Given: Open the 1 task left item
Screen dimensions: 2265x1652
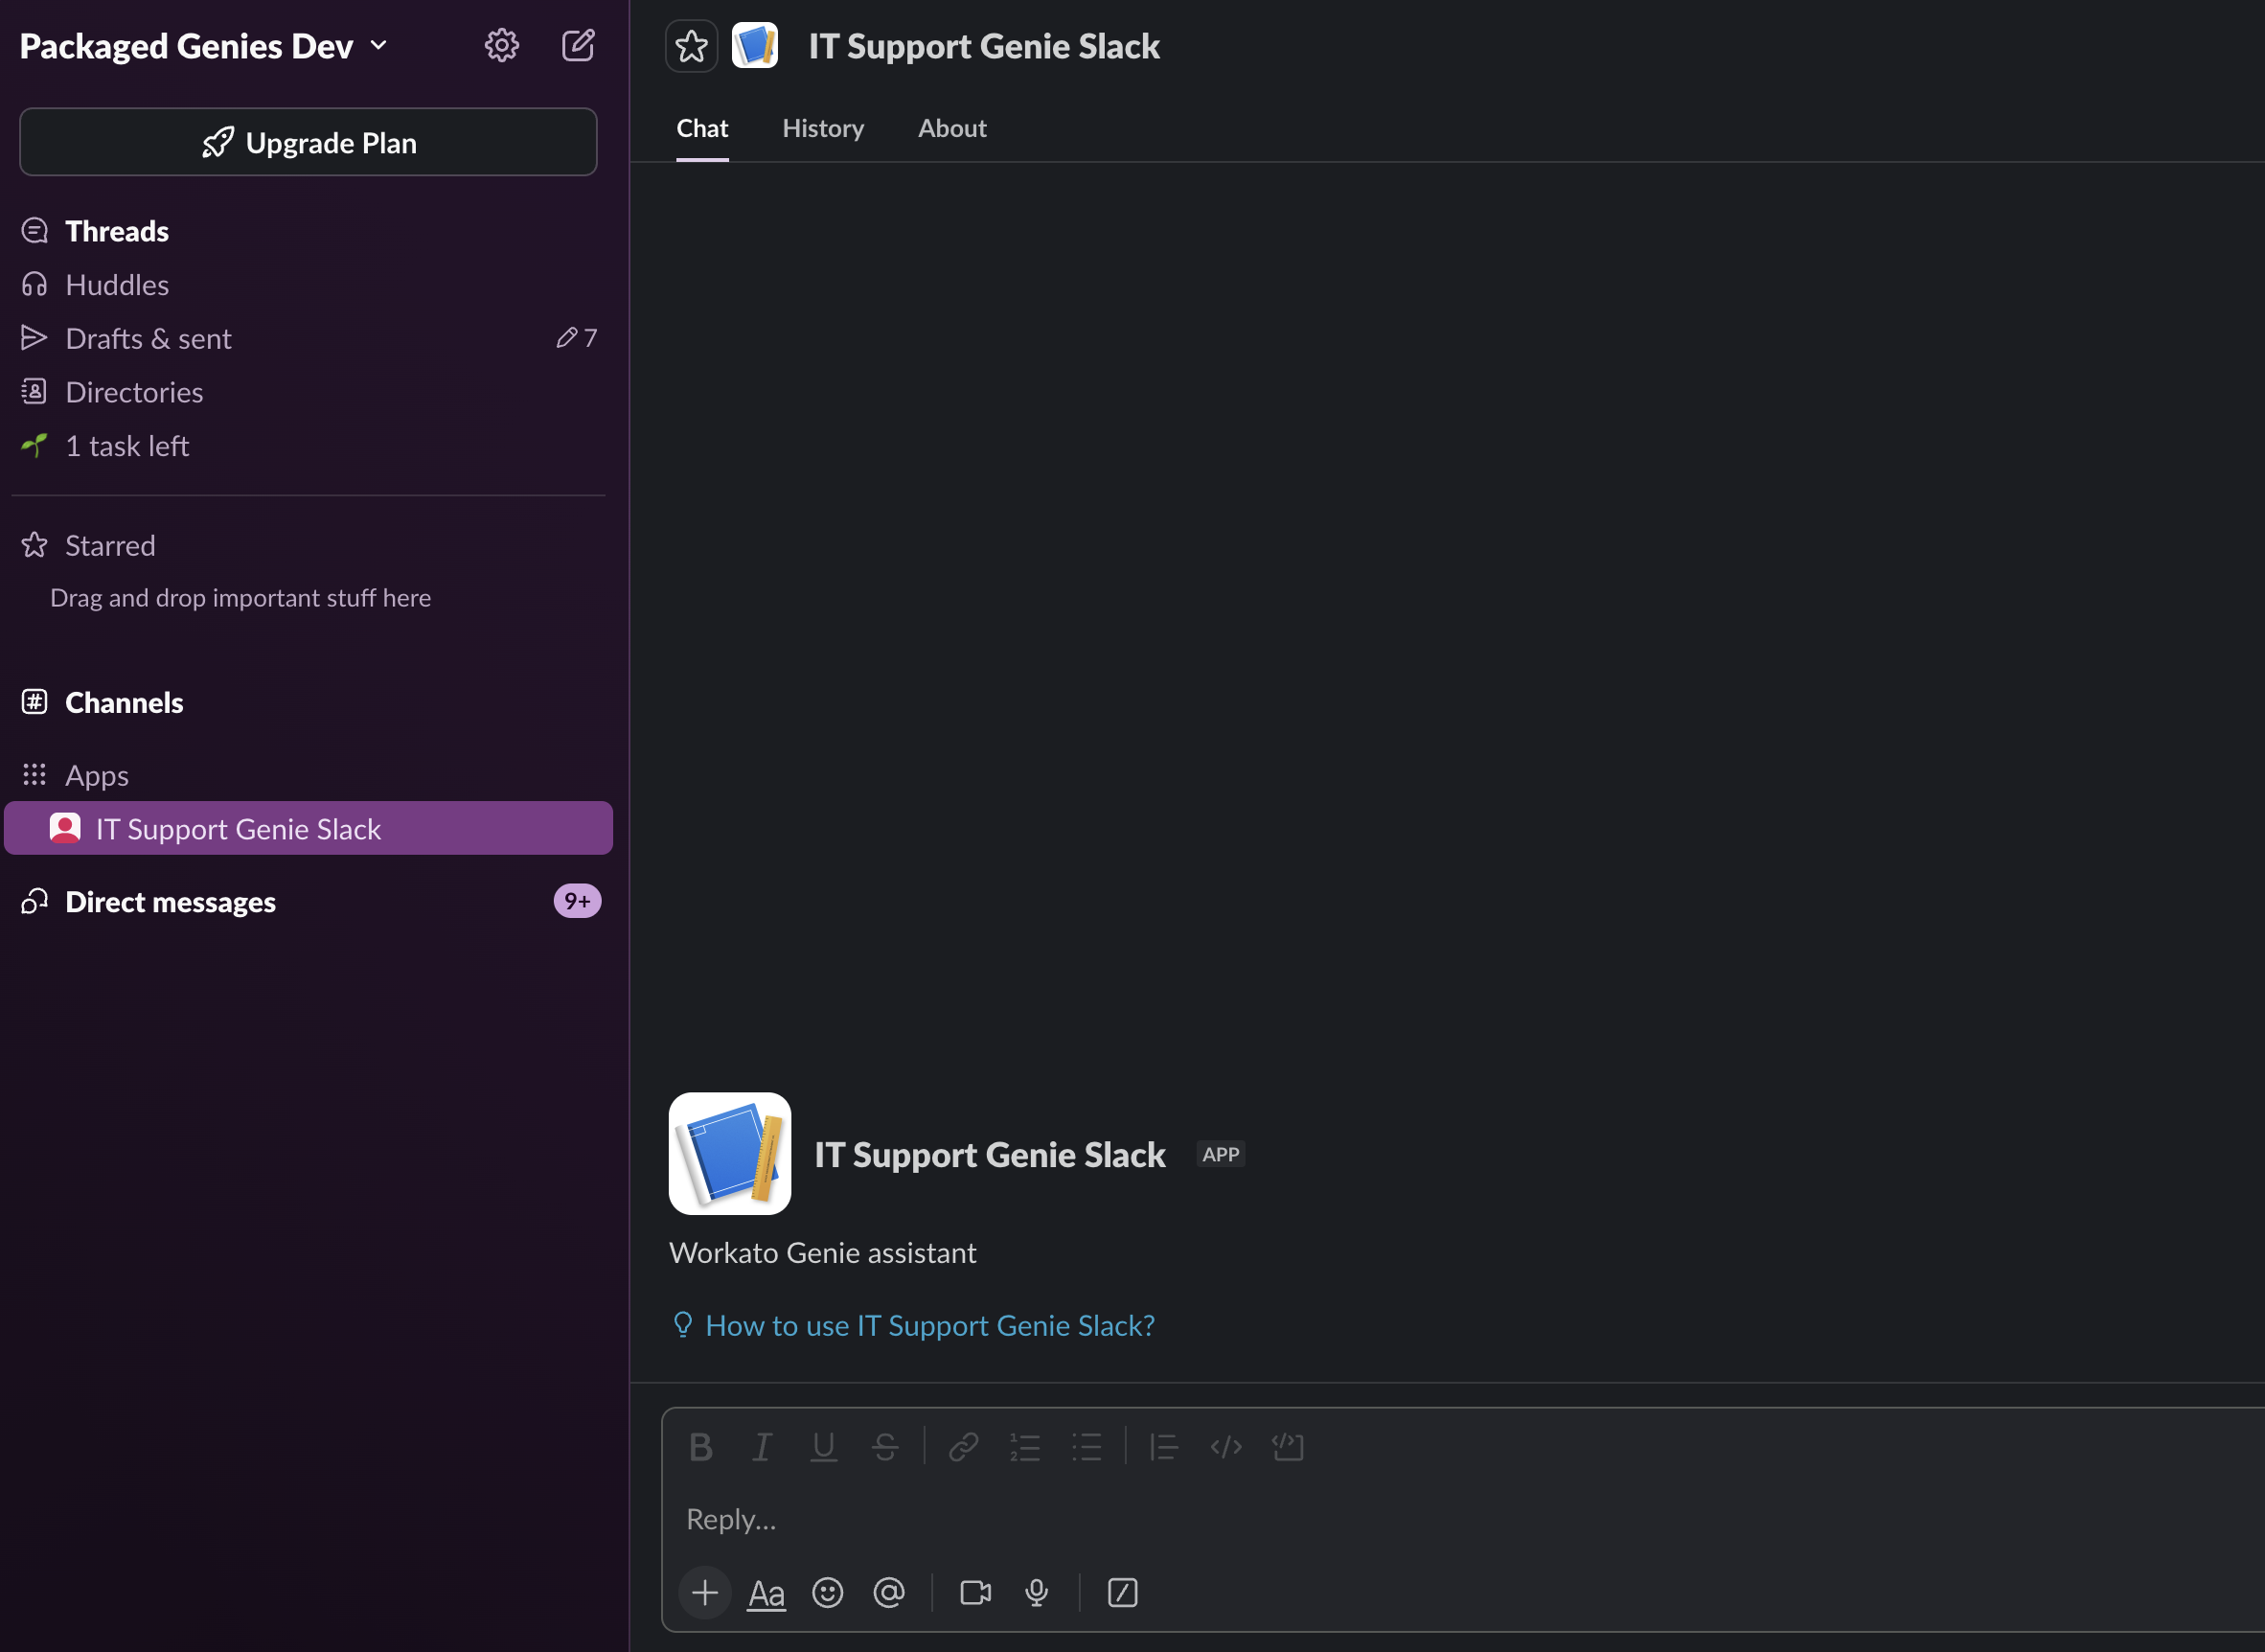Looking at the screenshot, I should coord(308,446).
